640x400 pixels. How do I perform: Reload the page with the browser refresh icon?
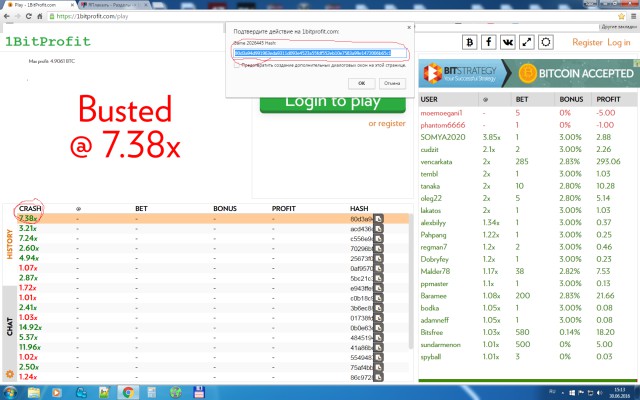pos(29,16)
